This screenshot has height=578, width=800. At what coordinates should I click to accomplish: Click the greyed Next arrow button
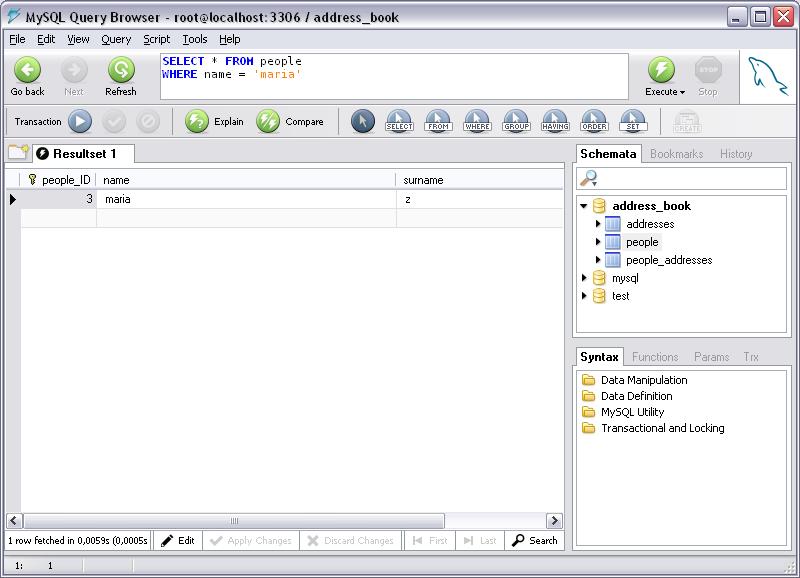(74, 70)
